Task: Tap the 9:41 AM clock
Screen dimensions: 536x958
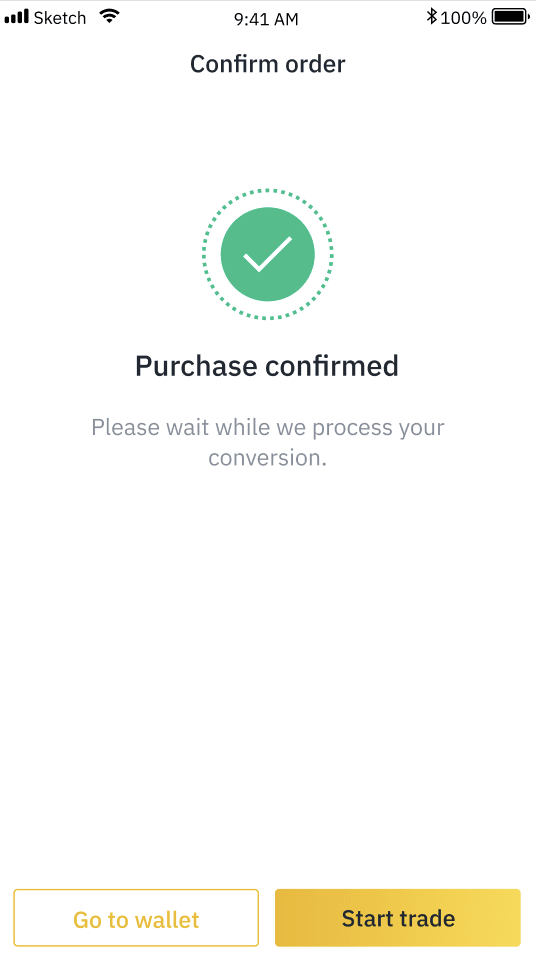Action: (x=266, y=20)
